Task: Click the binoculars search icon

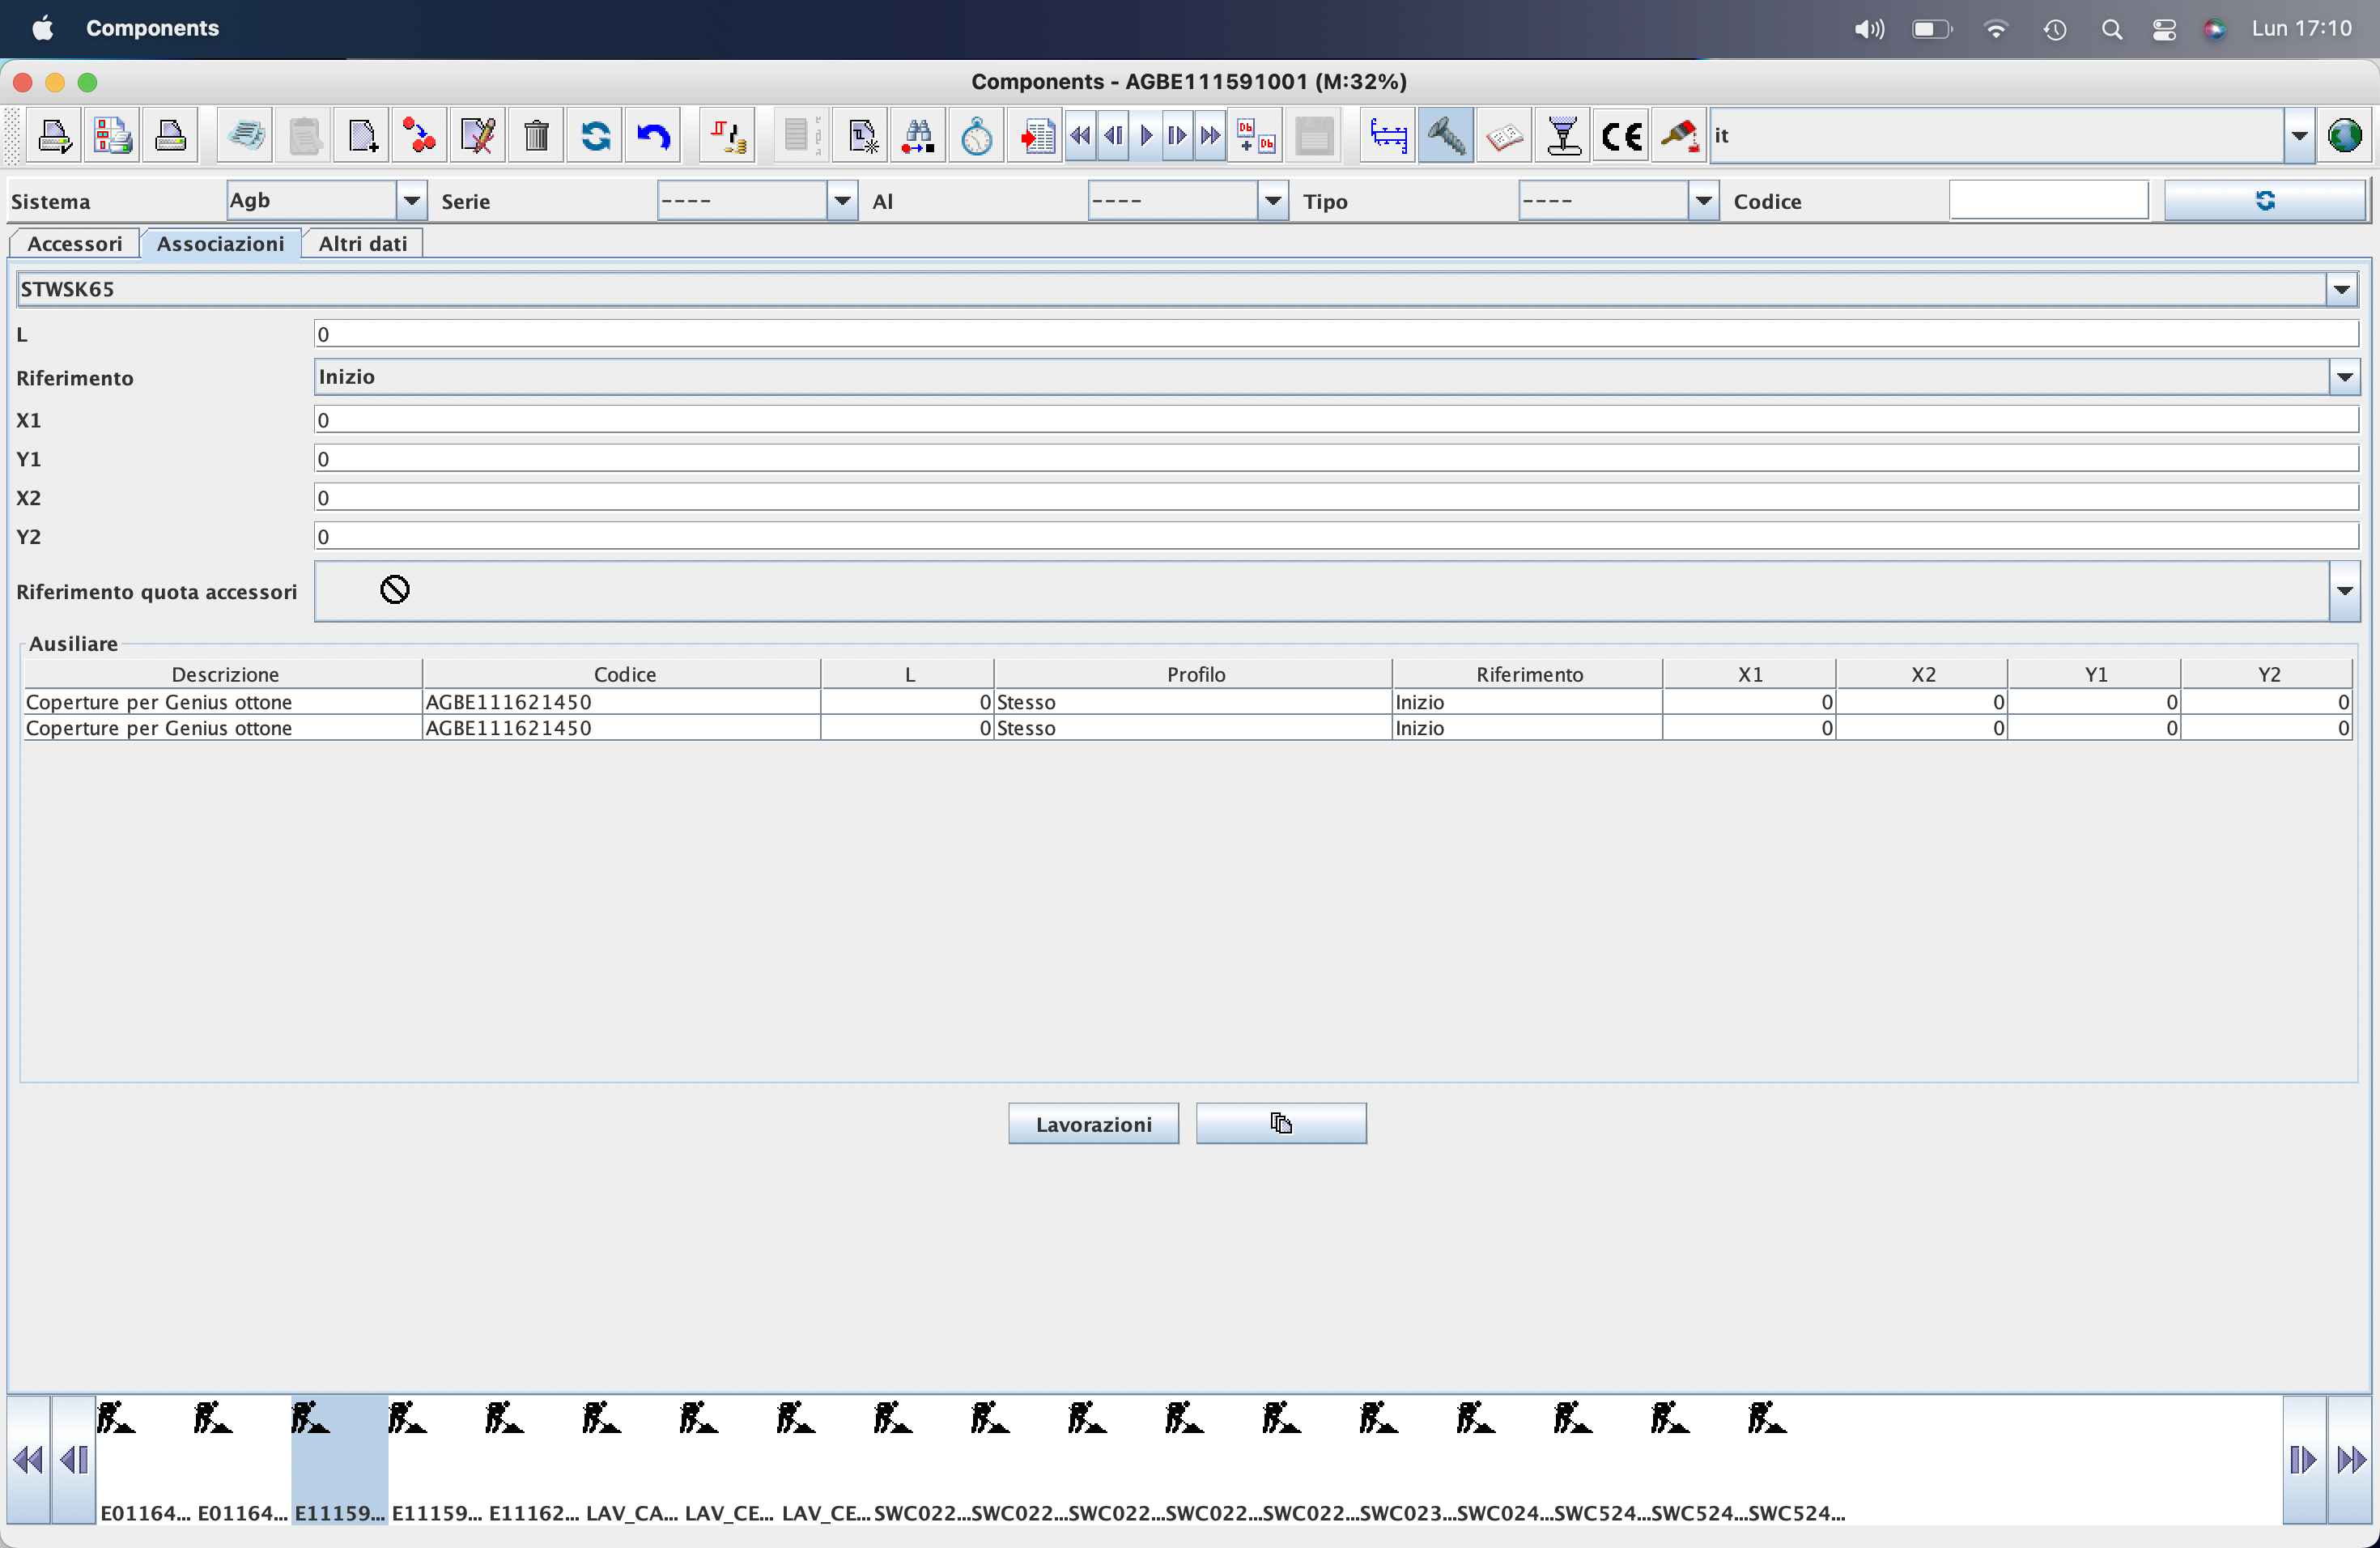Action: (918, 136)
